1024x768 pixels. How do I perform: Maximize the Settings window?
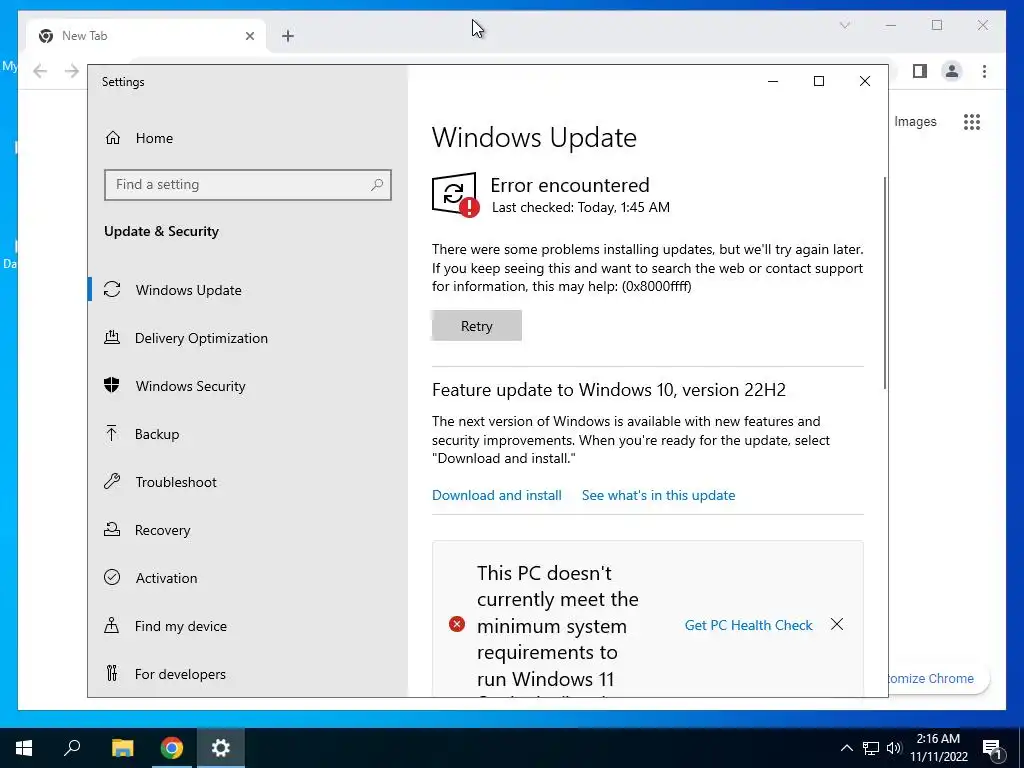pyautogui.click(x=818, y=81)
